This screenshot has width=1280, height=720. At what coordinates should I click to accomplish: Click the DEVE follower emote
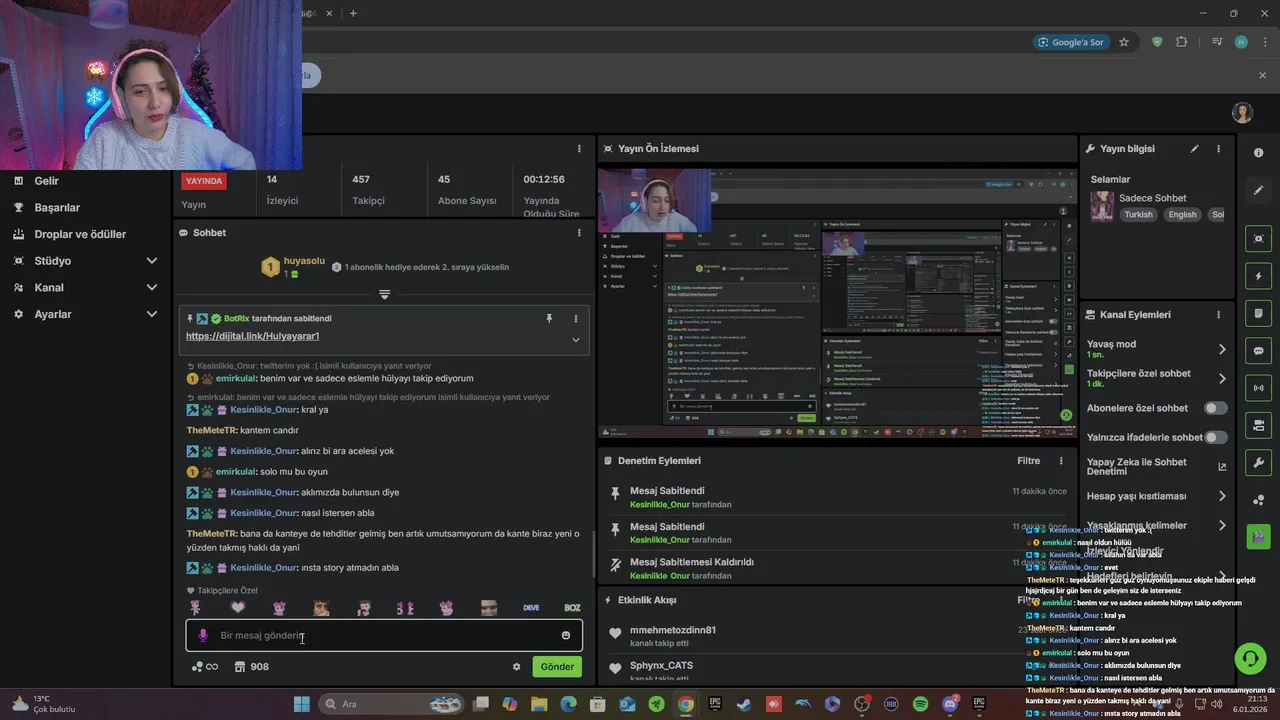click(x=531, y=607)
